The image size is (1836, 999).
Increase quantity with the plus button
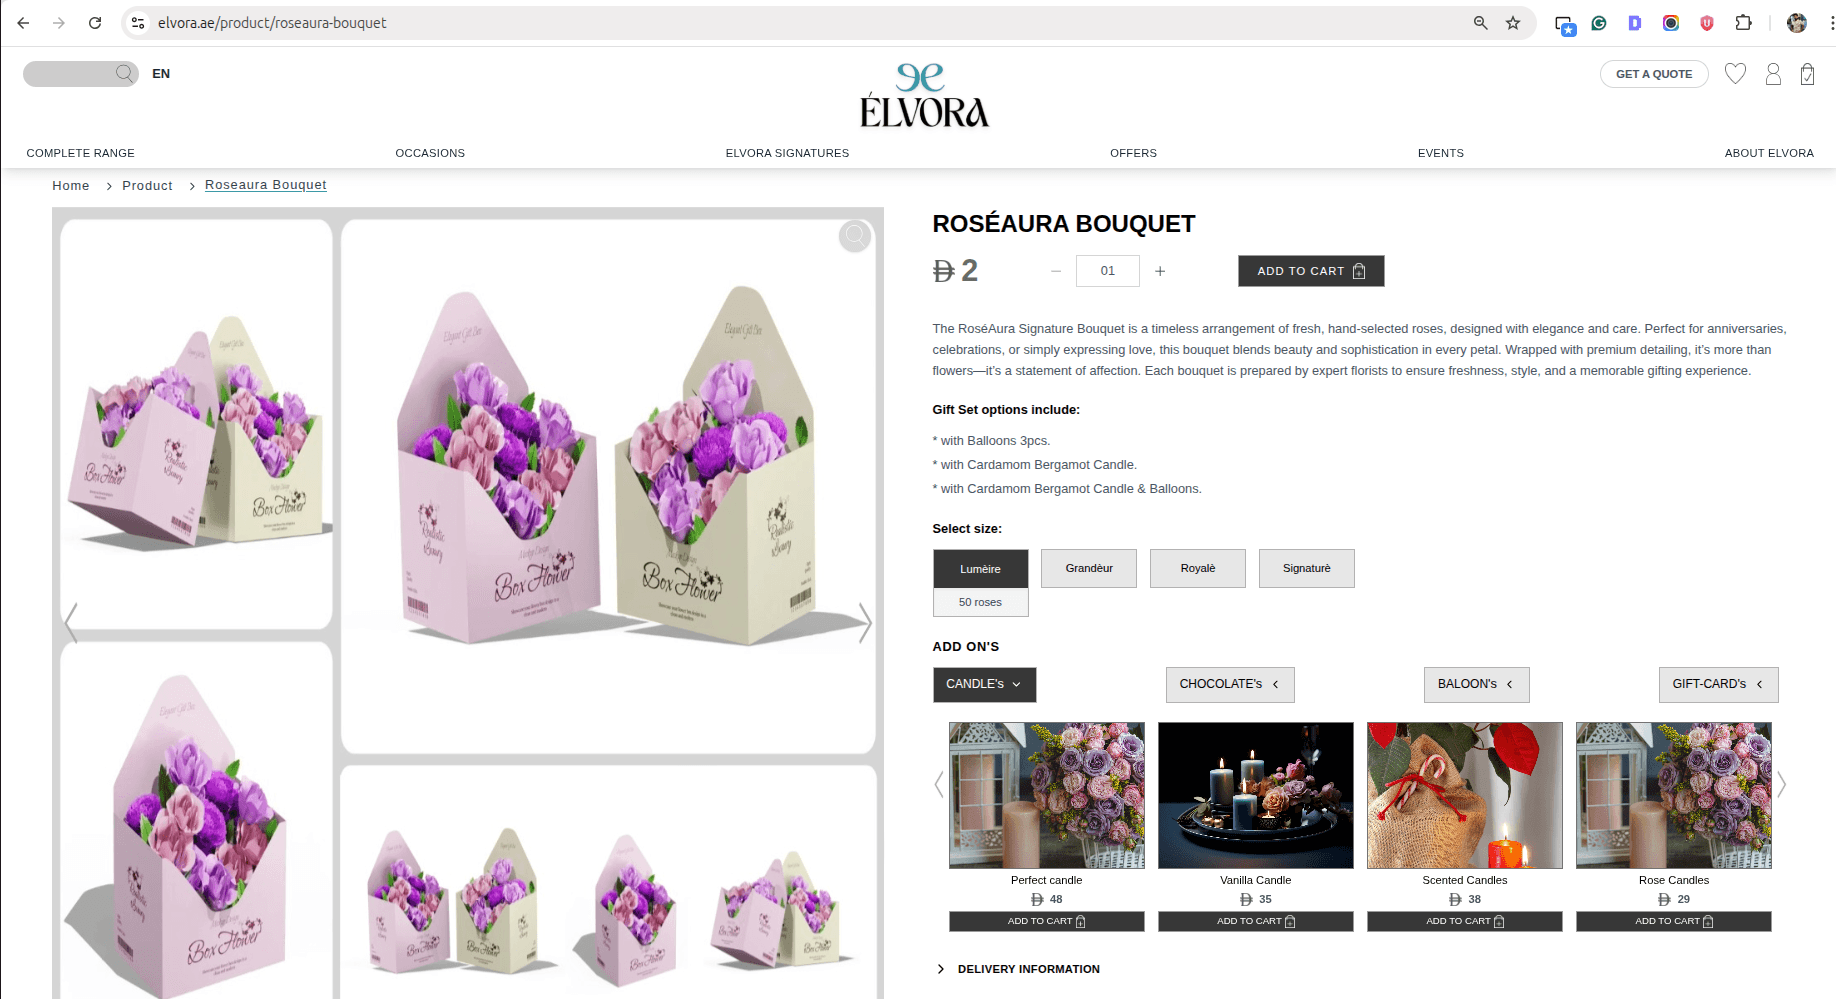point(1160,271)
